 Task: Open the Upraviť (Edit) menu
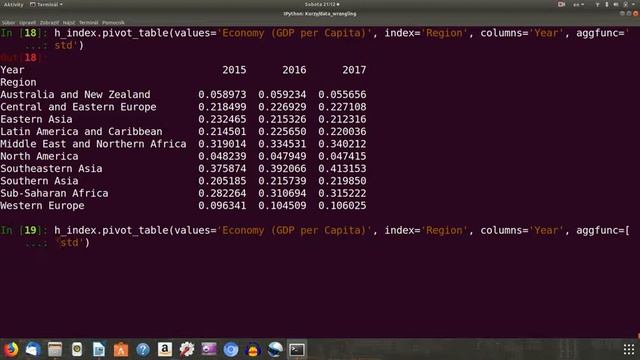tap(27, 23)
